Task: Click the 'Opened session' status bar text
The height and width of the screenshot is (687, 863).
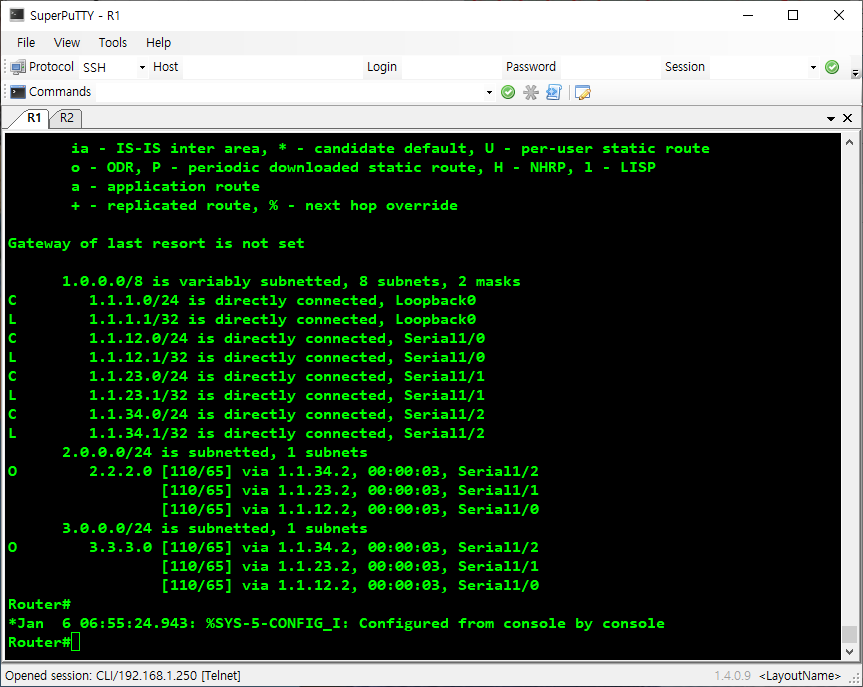Action: point(123,675)
